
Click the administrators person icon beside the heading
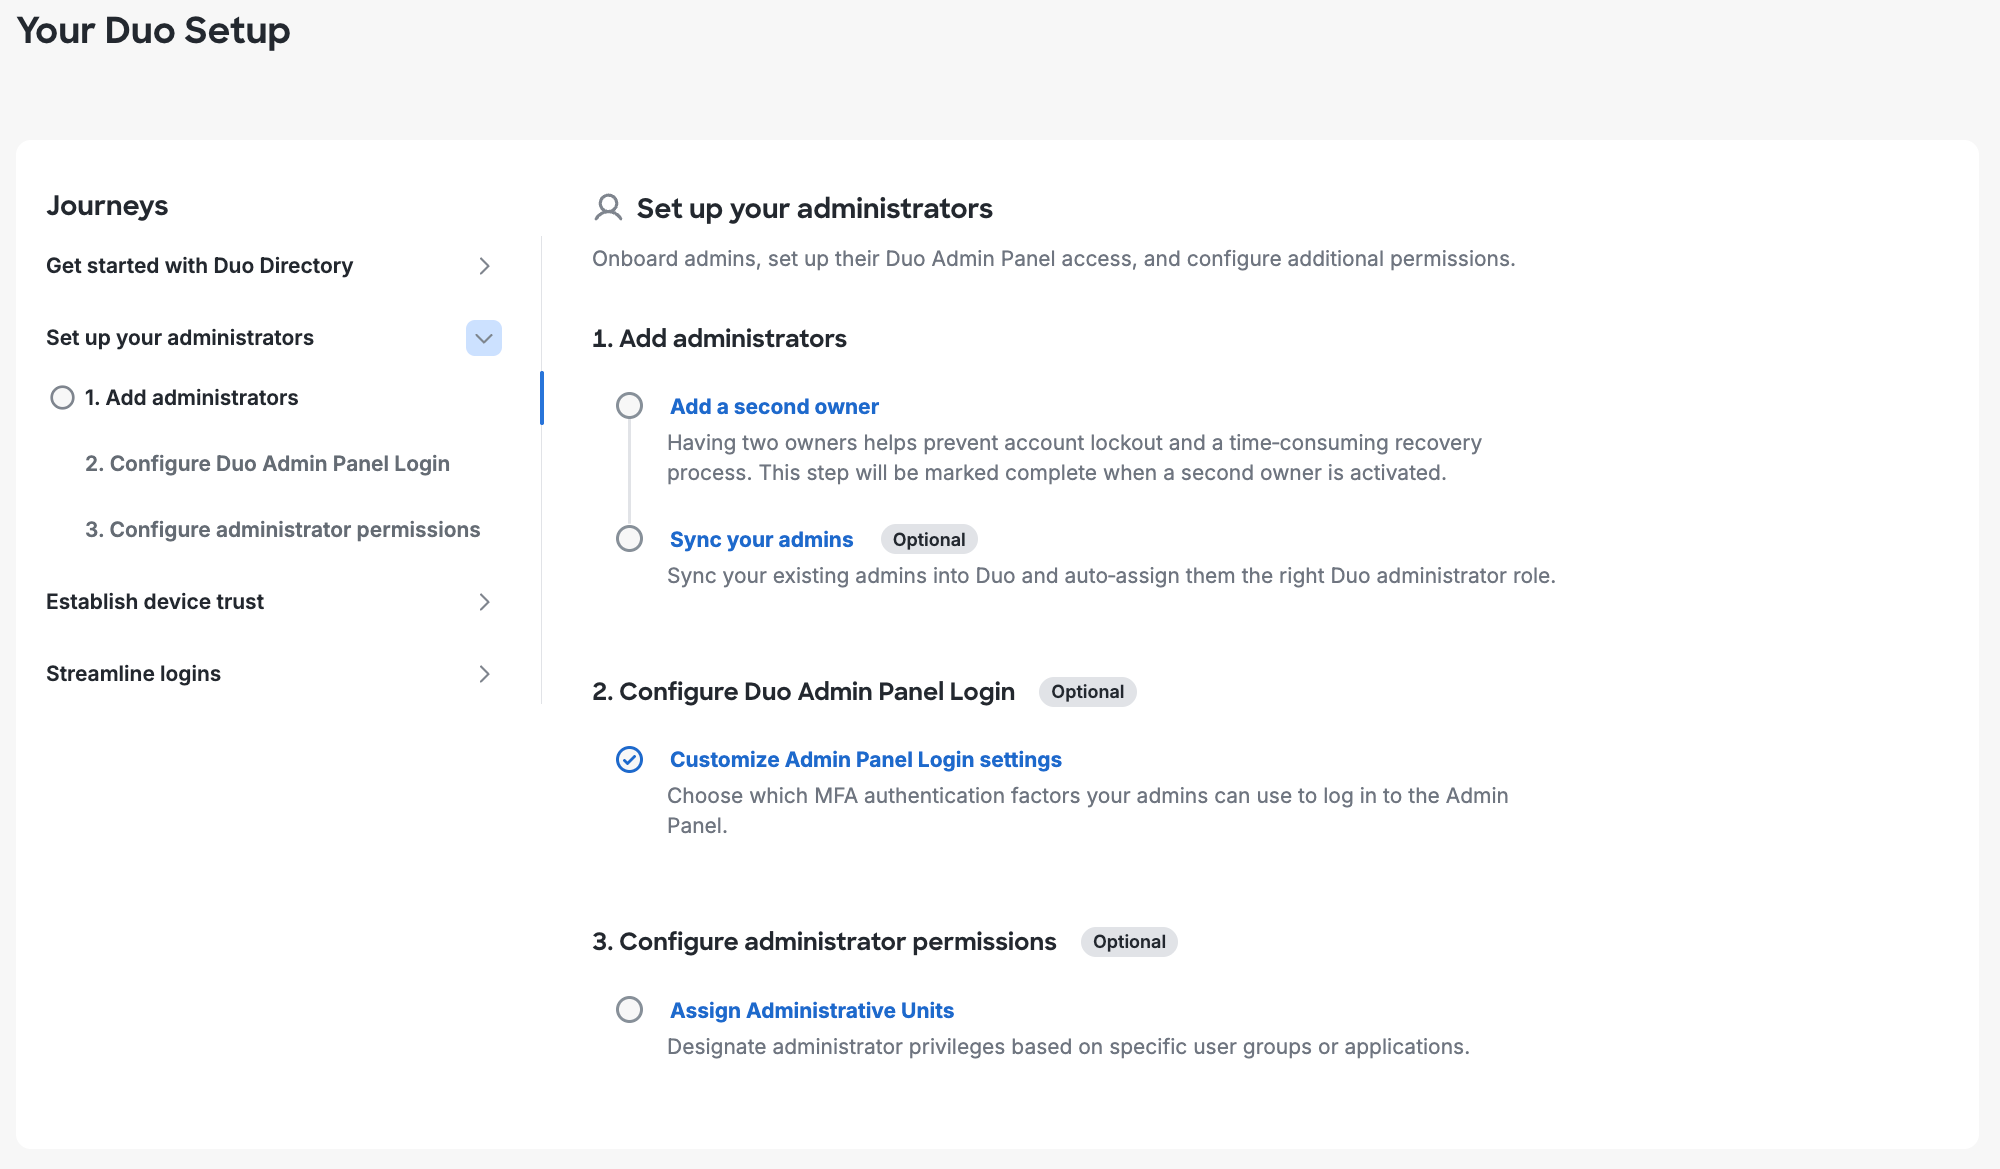pyautogui.click(x=607, y=208)
